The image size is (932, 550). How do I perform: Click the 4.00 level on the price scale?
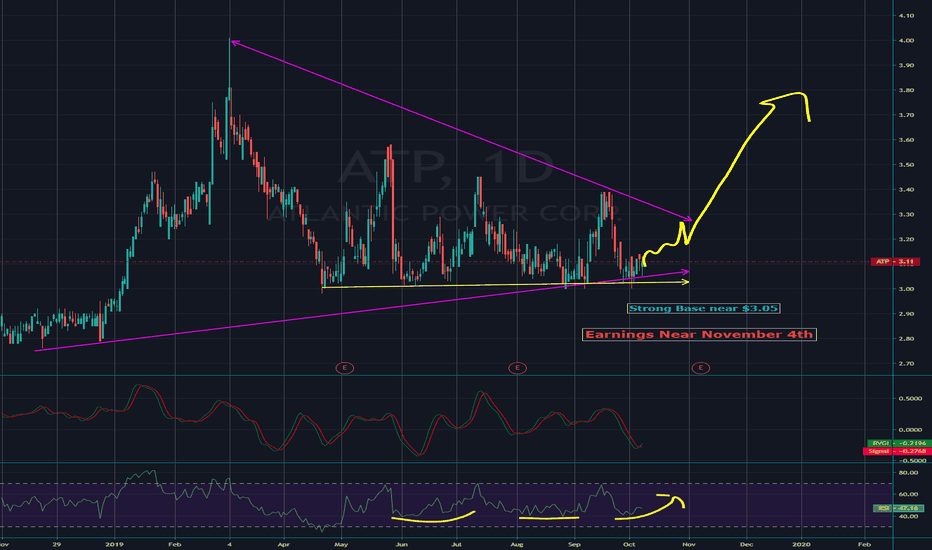coord(906,40)
